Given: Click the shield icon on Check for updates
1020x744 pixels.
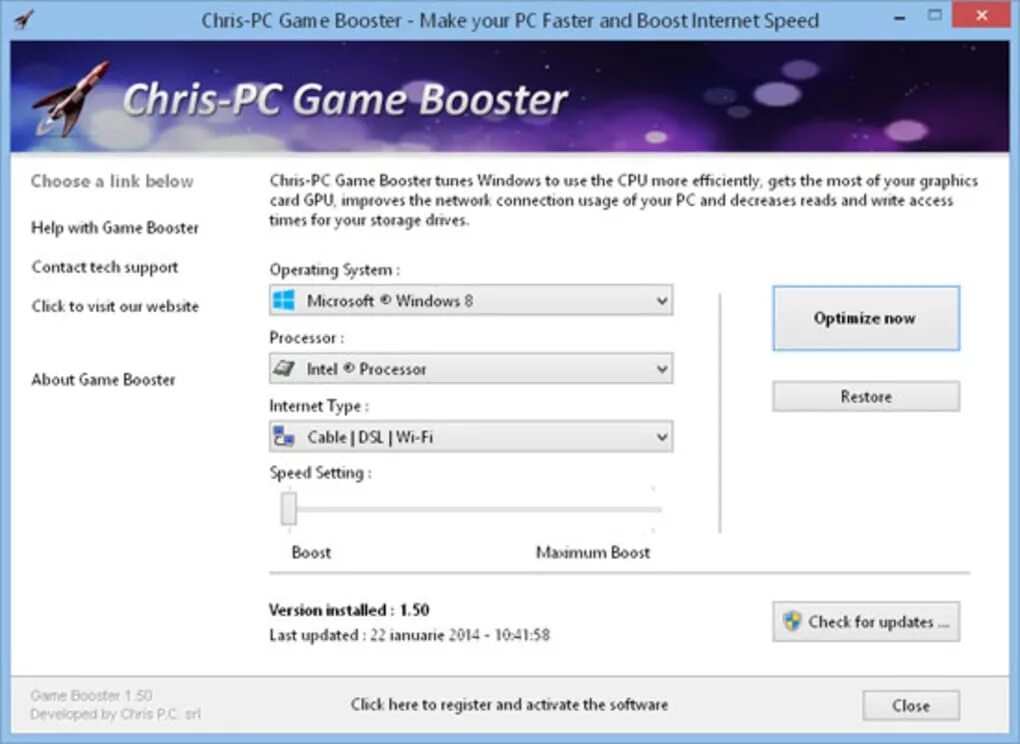Looking at the screenshot, I should tap(794, 621).
